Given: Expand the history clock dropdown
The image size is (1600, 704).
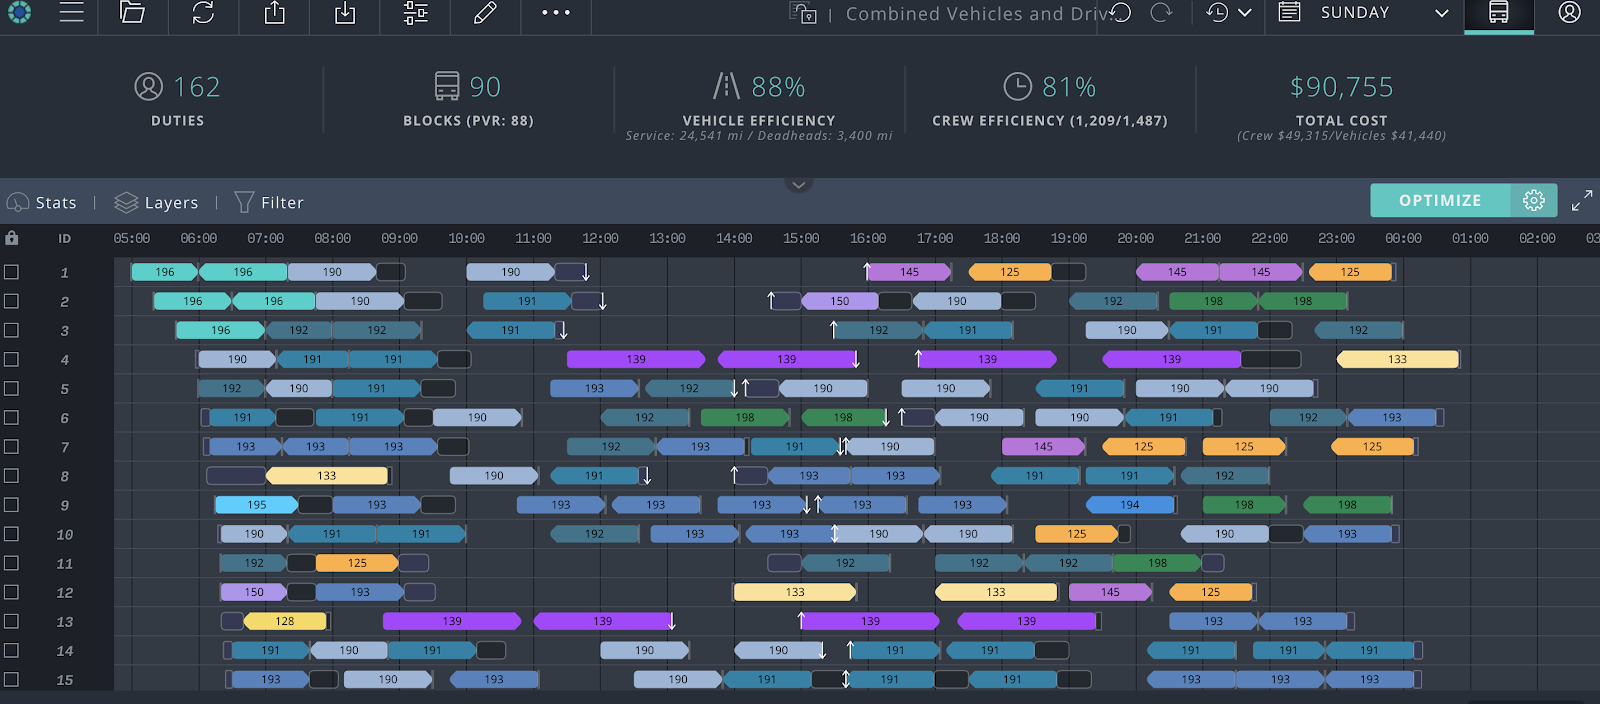Looking at the screenshot, I should point(1229,13).
